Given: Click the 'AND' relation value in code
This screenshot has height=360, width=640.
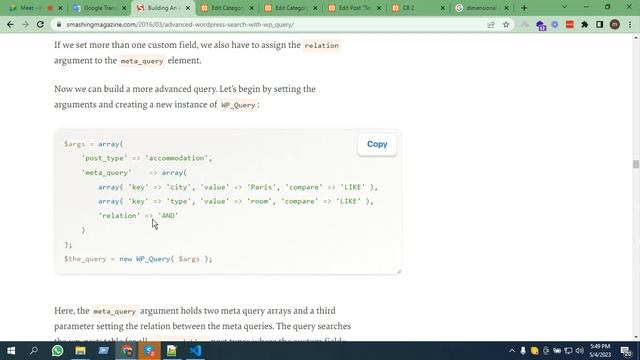Looking at the screenshot, I should tap(168, 216).
